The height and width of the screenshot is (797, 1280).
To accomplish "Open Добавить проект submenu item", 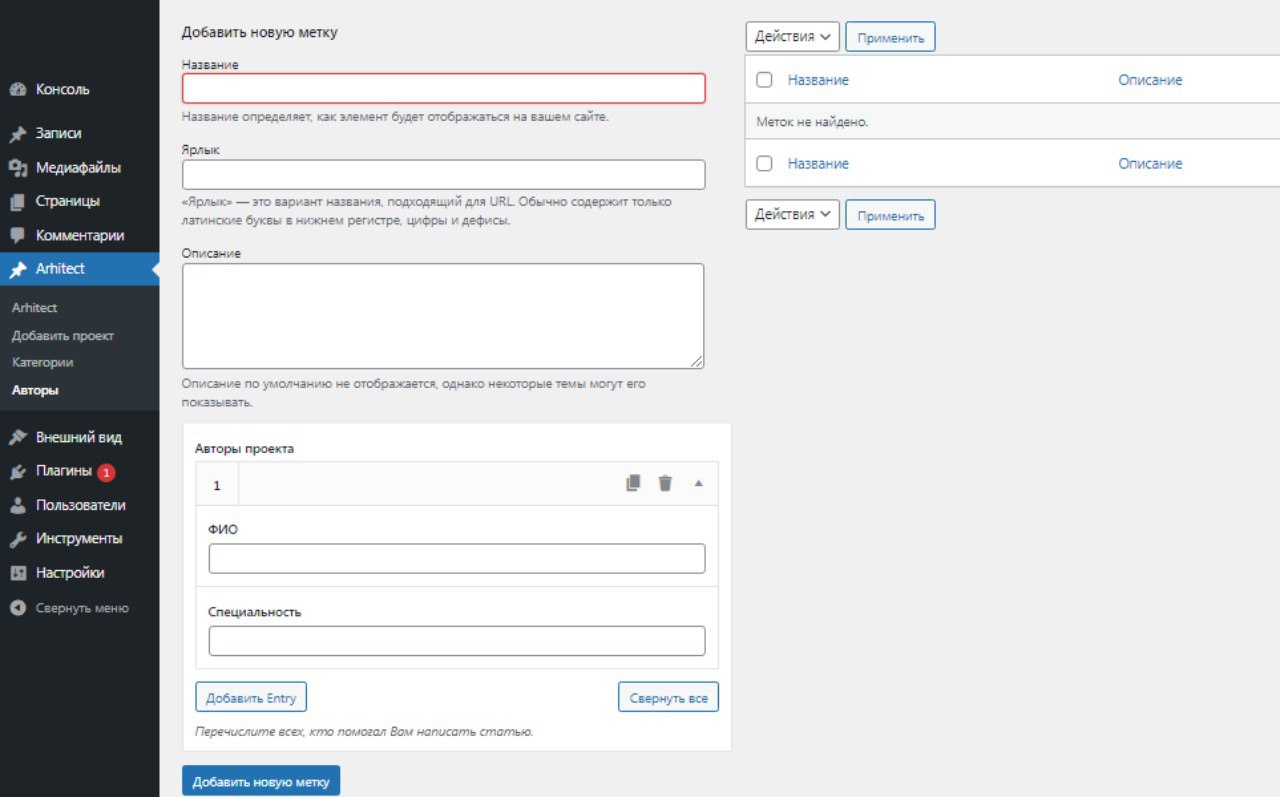I will [x=63, y=335].
